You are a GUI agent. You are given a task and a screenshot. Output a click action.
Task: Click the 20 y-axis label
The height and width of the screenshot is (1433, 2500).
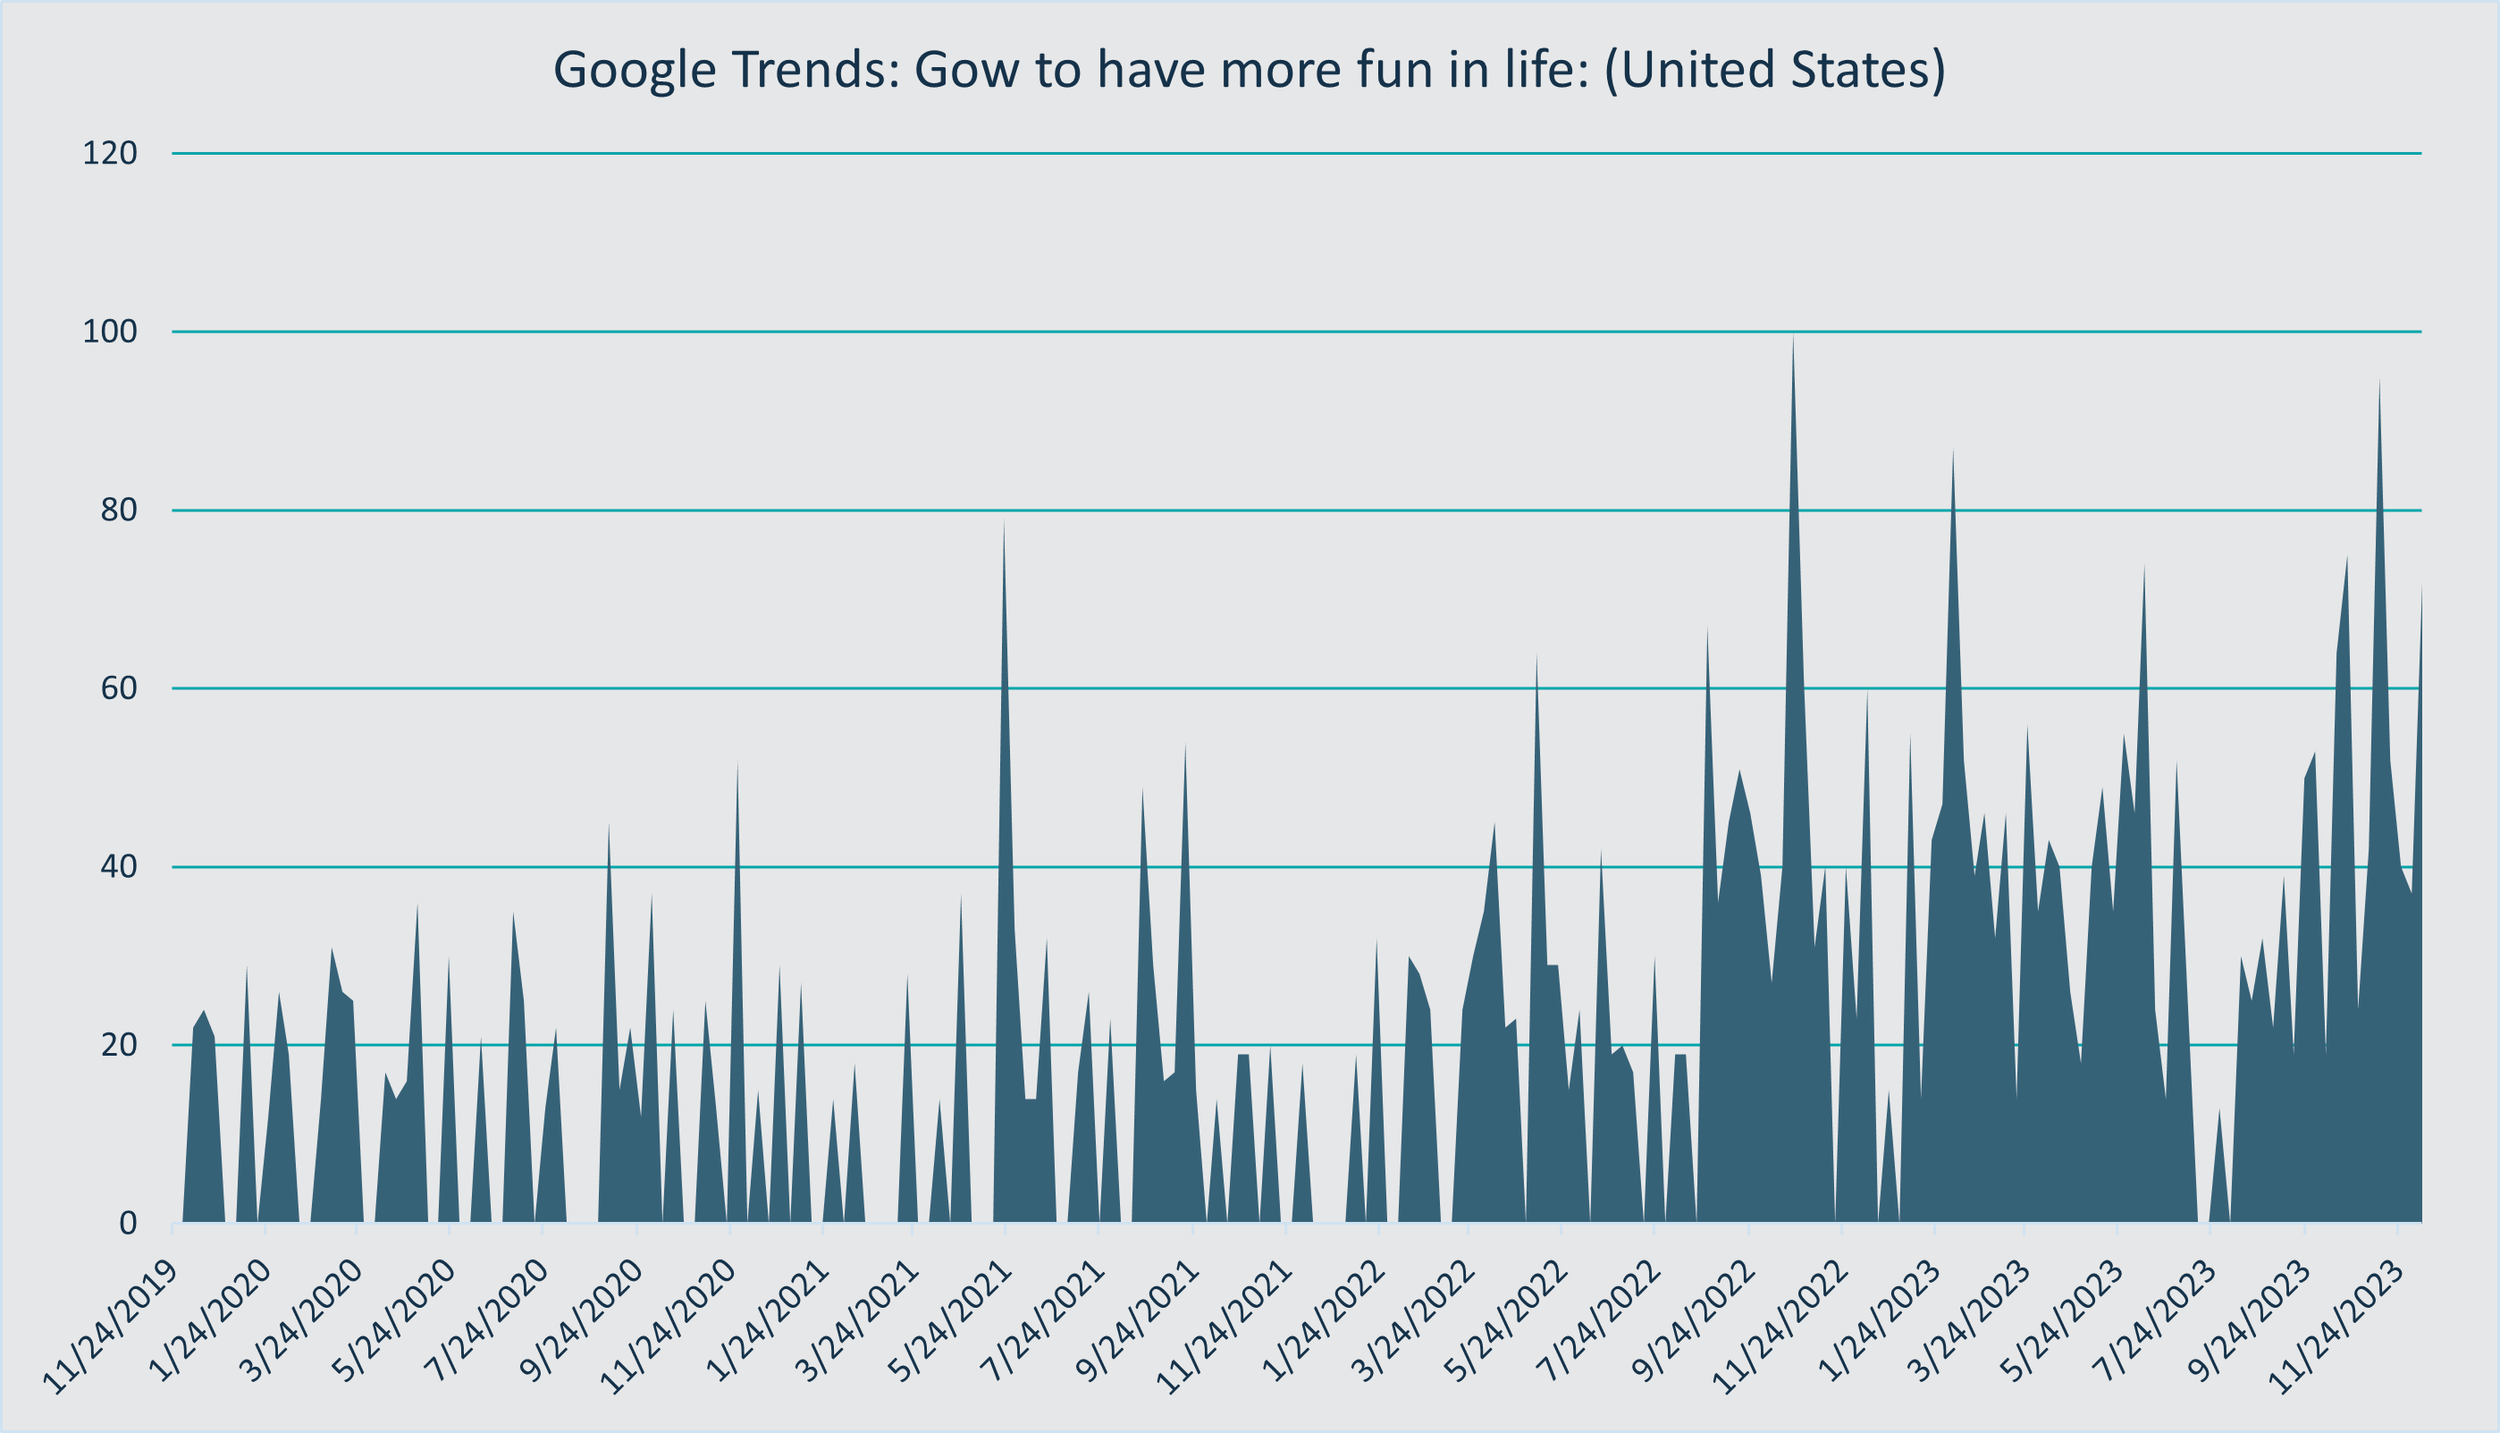[118, 1046]
